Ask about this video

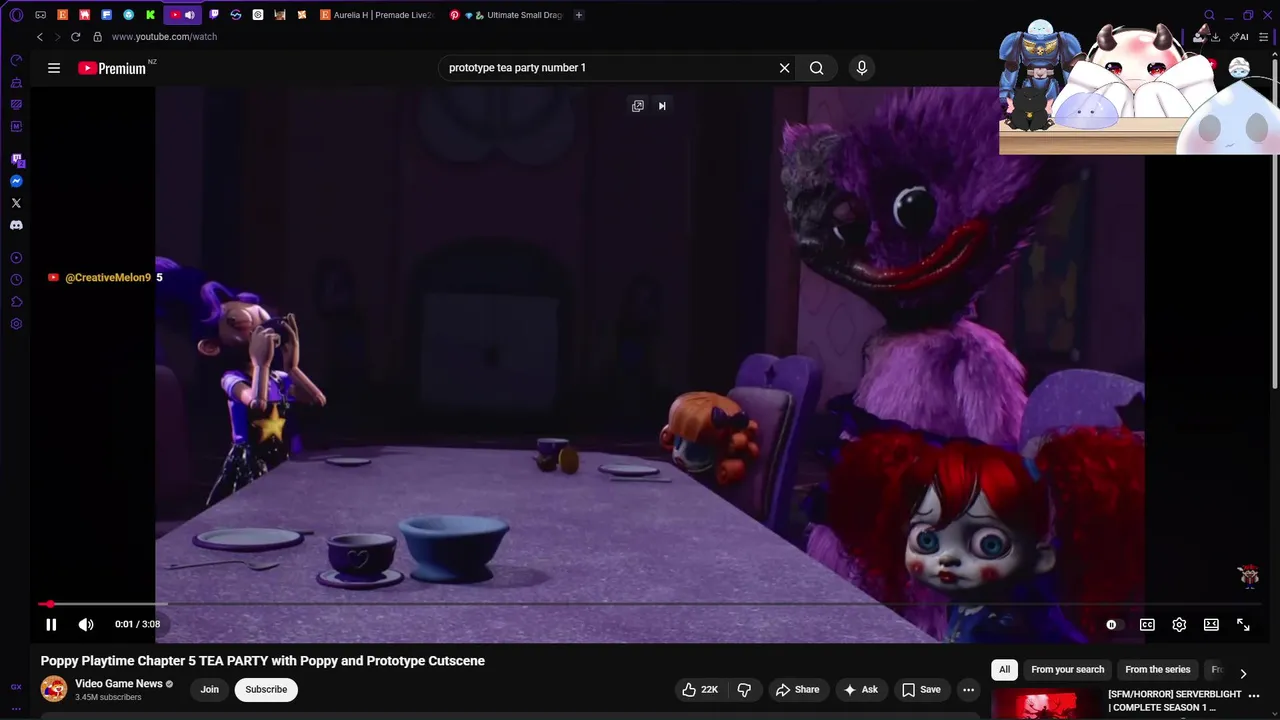(x=861, y=690)
